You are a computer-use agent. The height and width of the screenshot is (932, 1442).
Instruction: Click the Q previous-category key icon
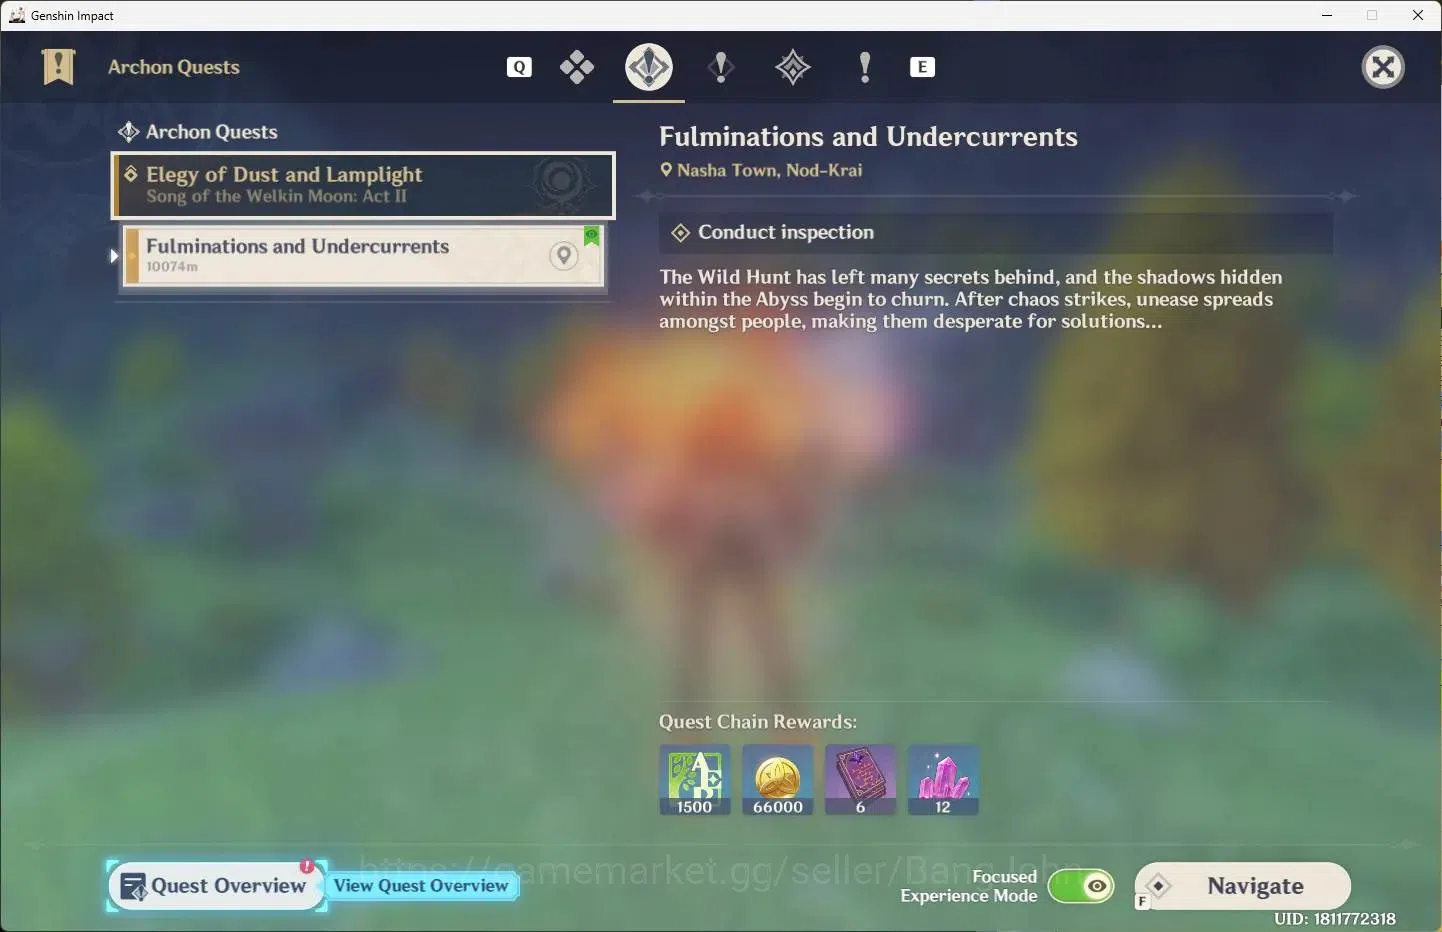(x=519, y=67)
